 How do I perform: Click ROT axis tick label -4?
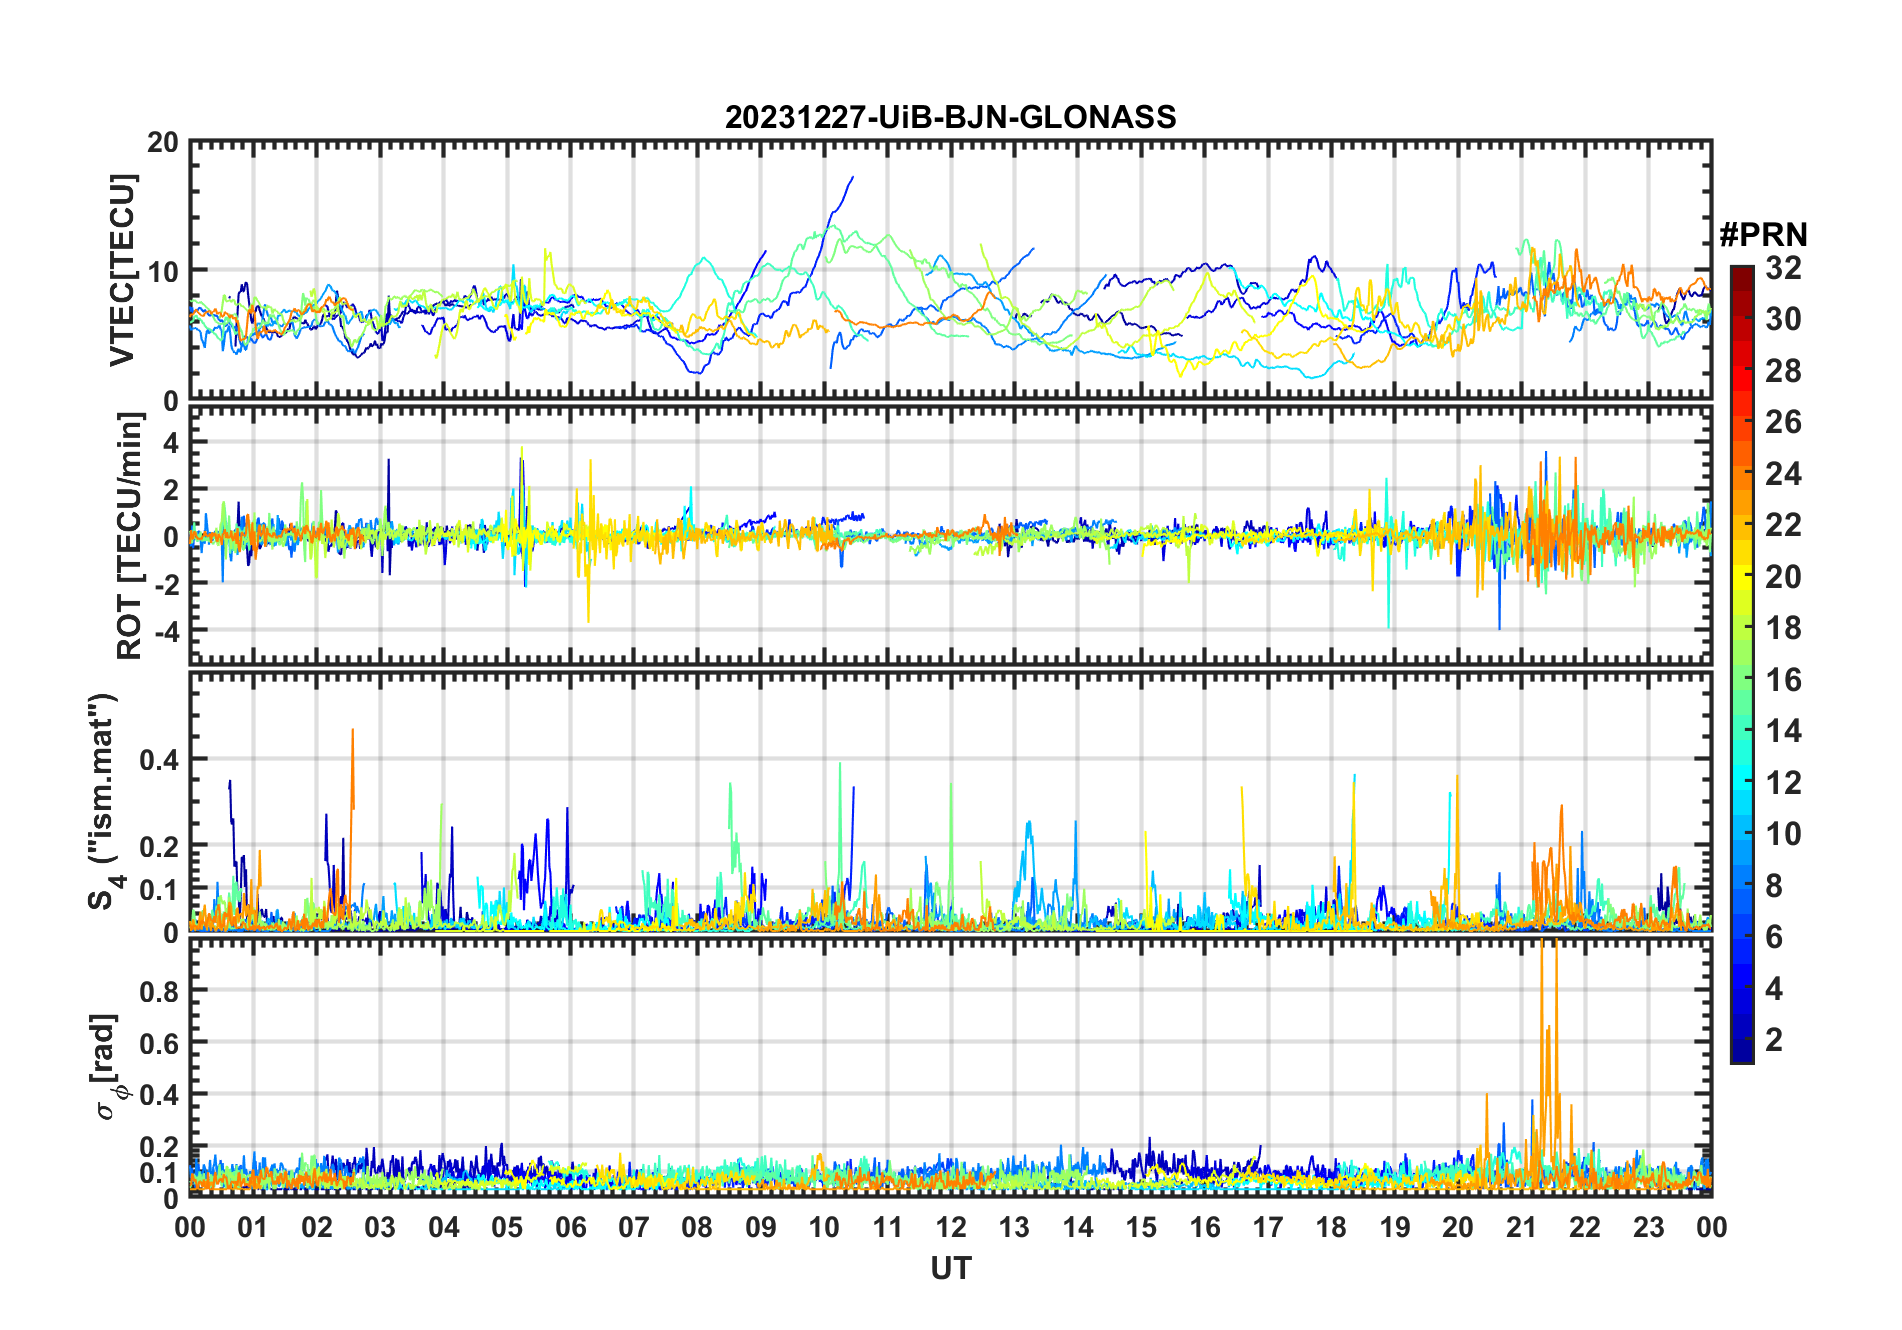click(x=166, y=631)
